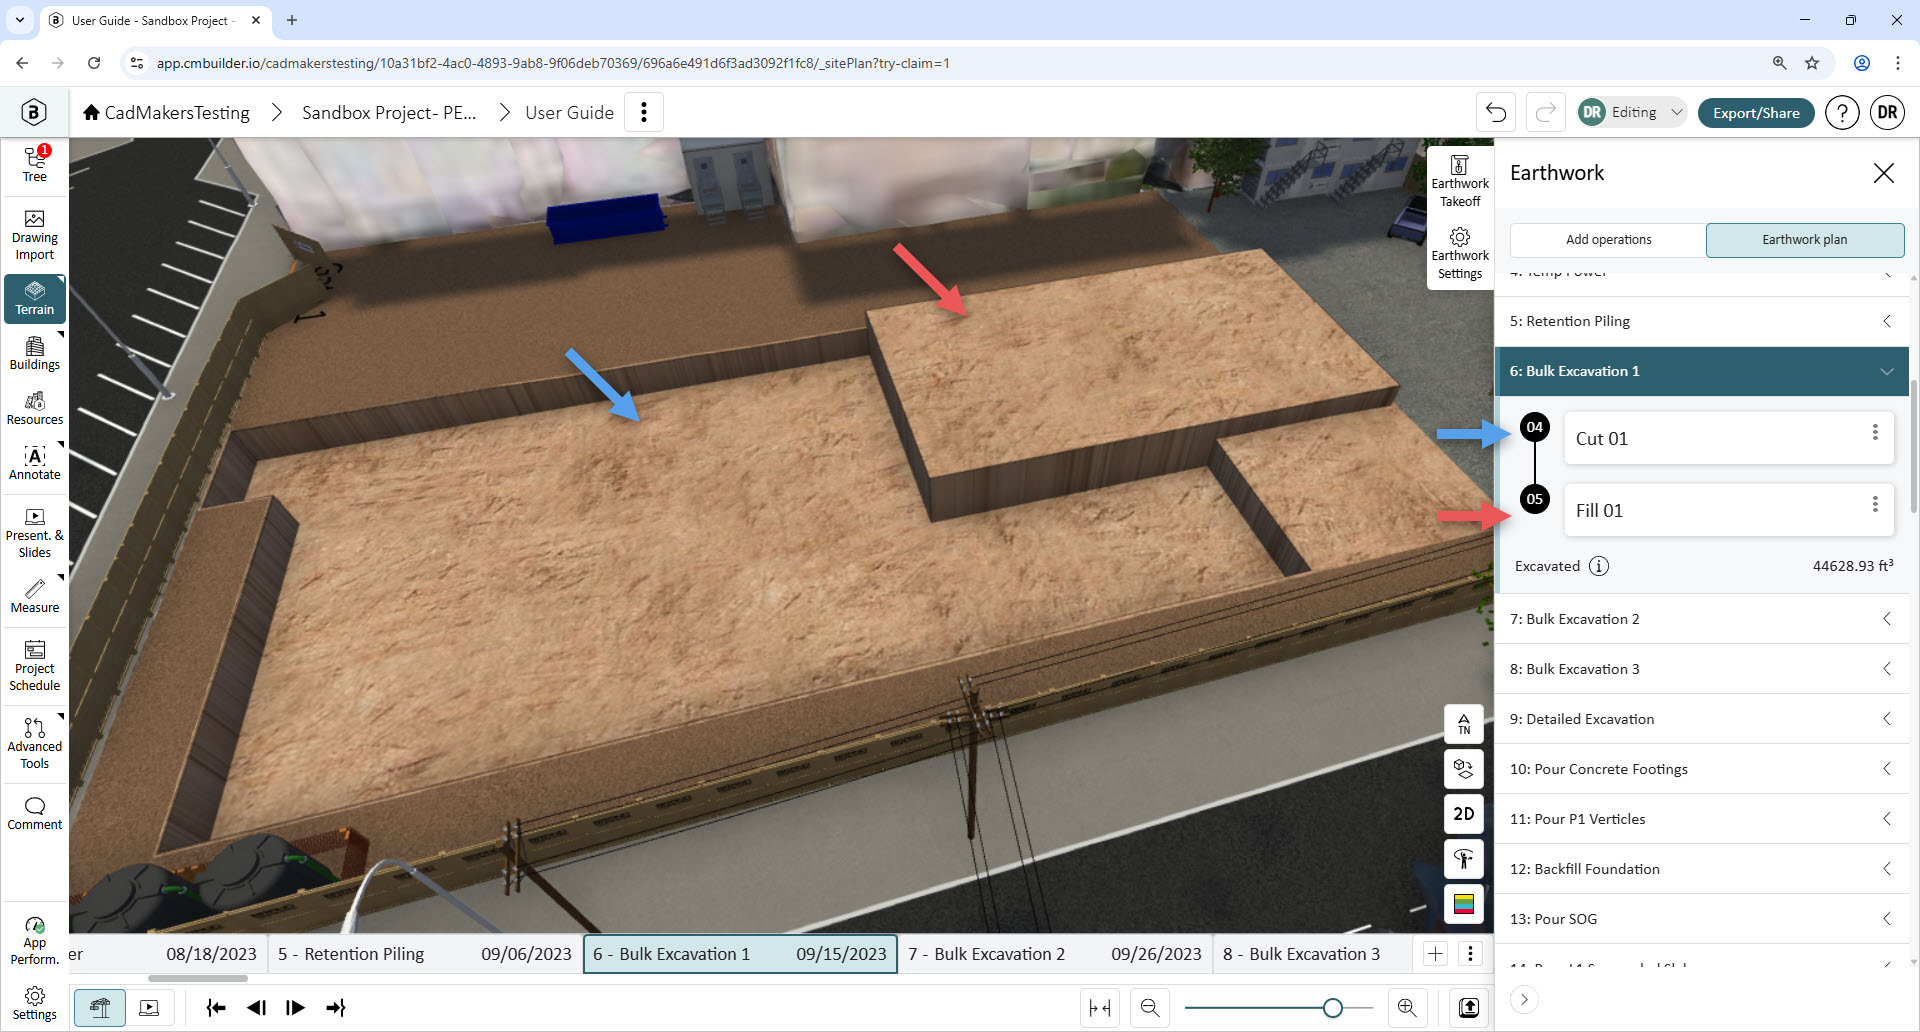The width and height of the screenshot is (1920, 1032).
Task: Expand 7: Bulk Excavation 2 step
Action: pyautogui.click(x=1701, y=619)
